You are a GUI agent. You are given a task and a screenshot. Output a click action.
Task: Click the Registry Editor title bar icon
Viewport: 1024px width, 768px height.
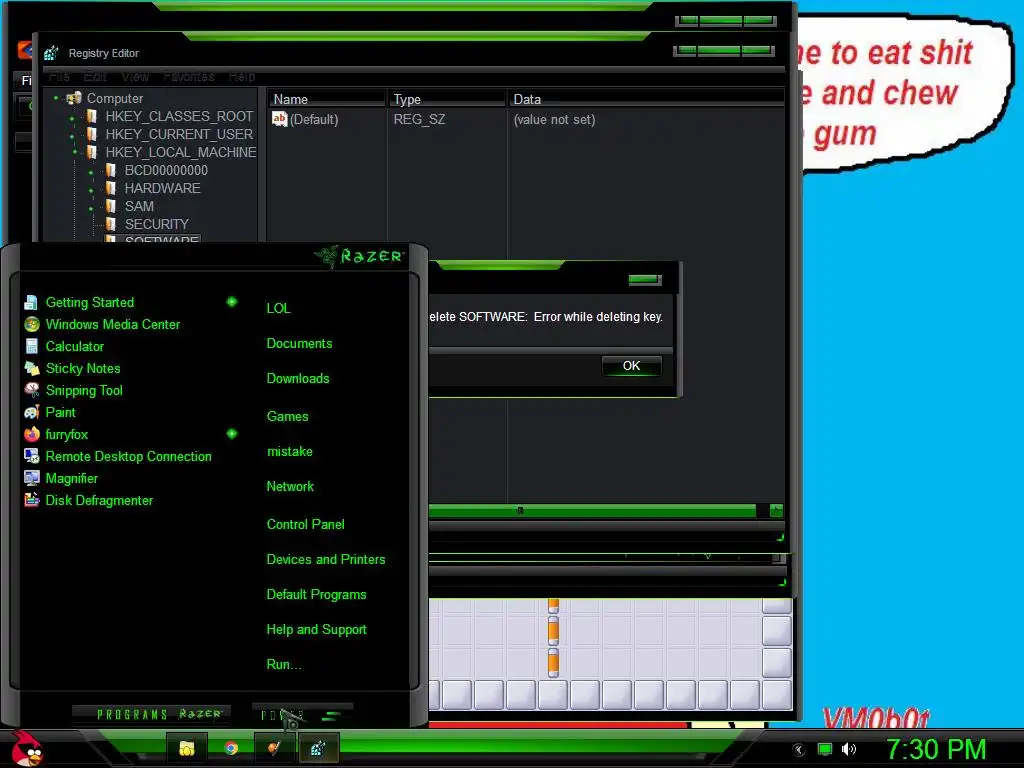(x=52, y=53)
